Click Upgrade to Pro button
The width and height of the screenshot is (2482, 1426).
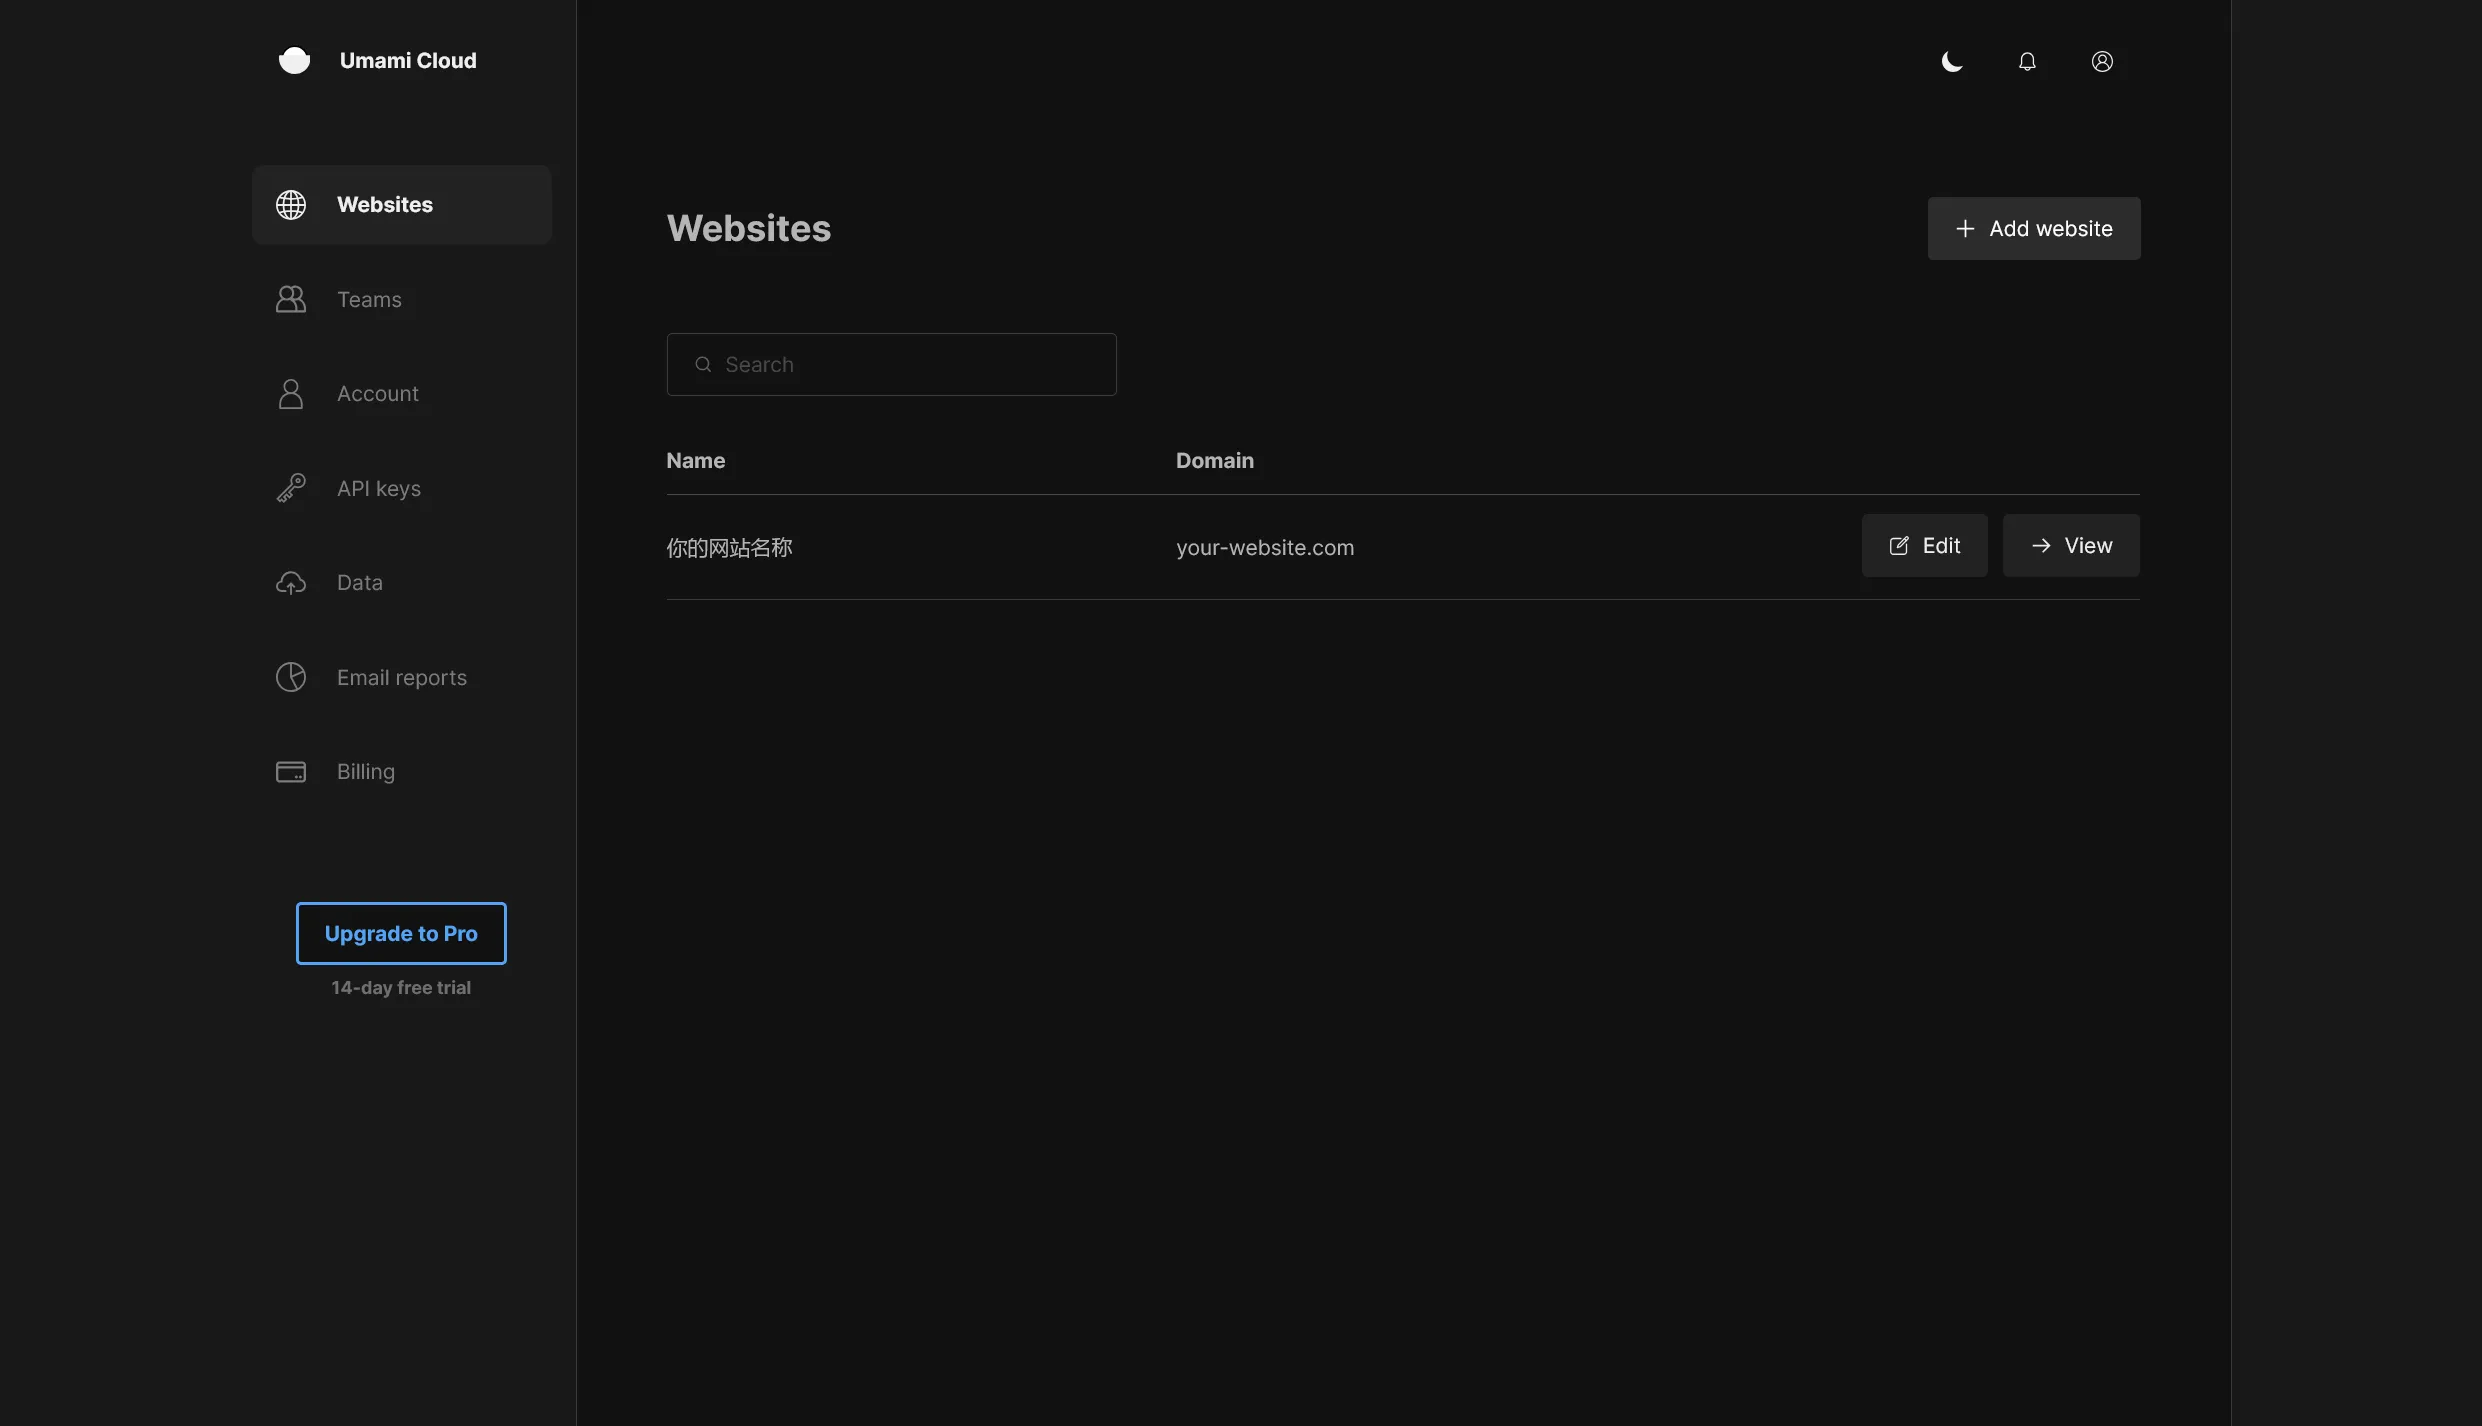[x=401, y=933]
